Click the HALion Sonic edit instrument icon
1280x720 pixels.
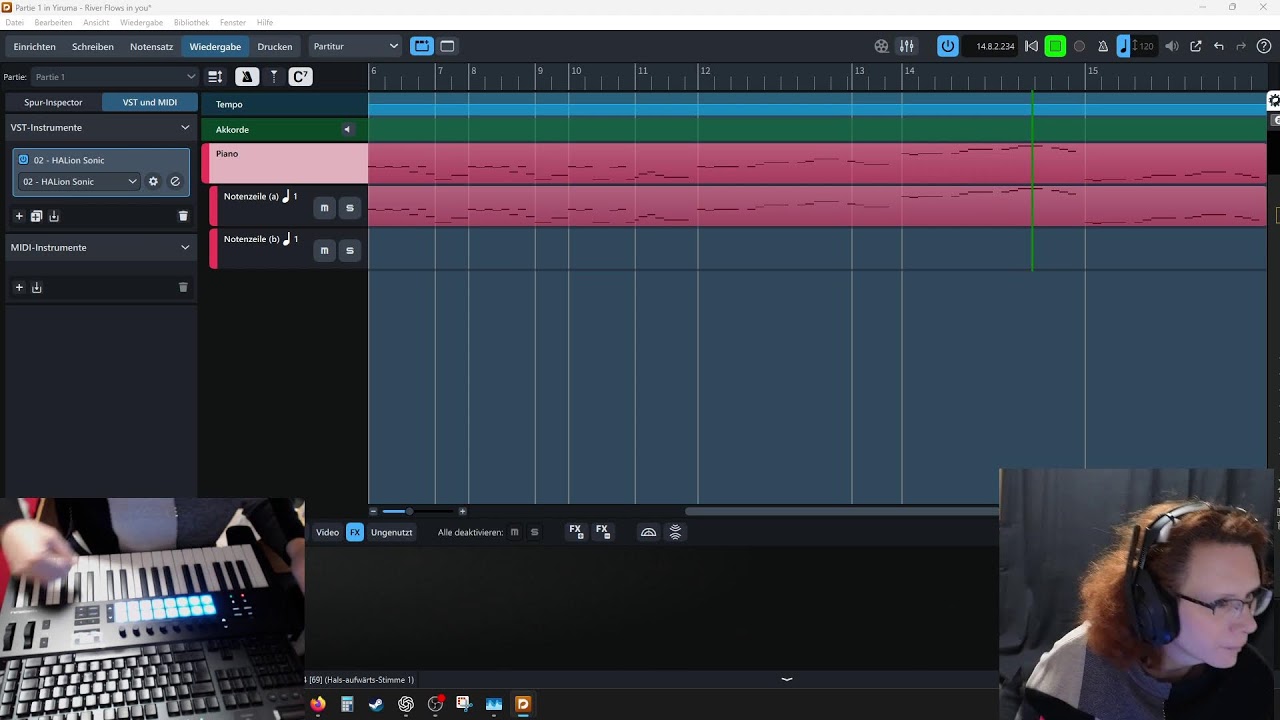coord(175,181)
